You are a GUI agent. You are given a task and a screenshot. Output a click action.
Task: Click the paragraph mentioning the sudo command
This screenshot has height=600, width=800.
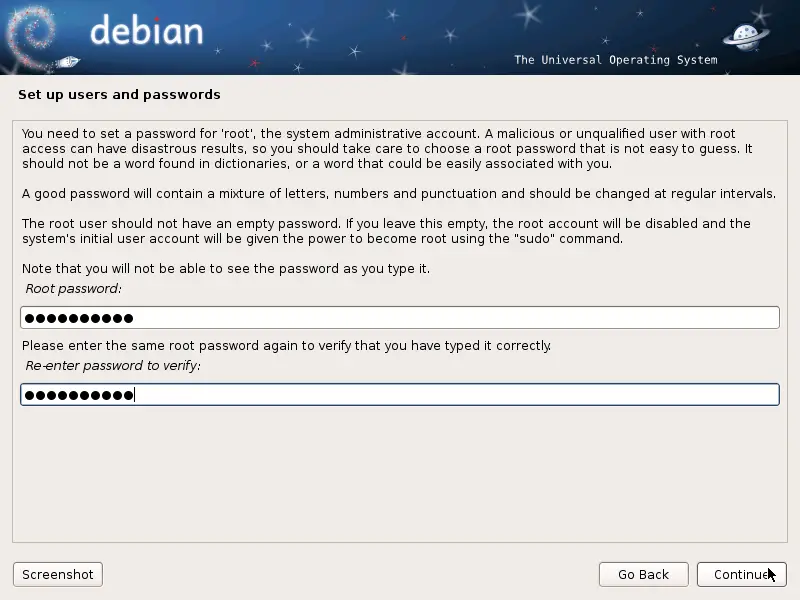pyautogui.click(x=386, y=231)
